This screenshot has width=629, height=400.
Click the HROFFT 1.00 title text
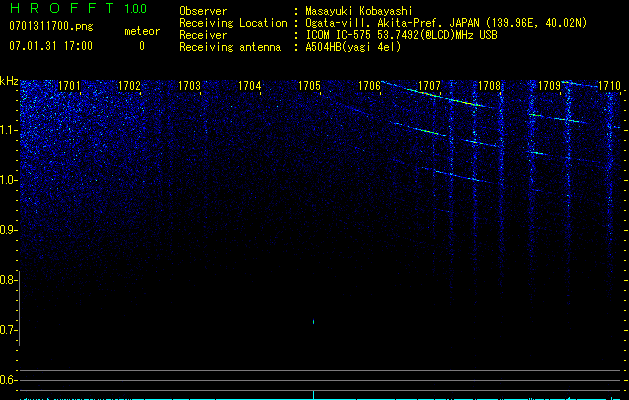point(78,8)
